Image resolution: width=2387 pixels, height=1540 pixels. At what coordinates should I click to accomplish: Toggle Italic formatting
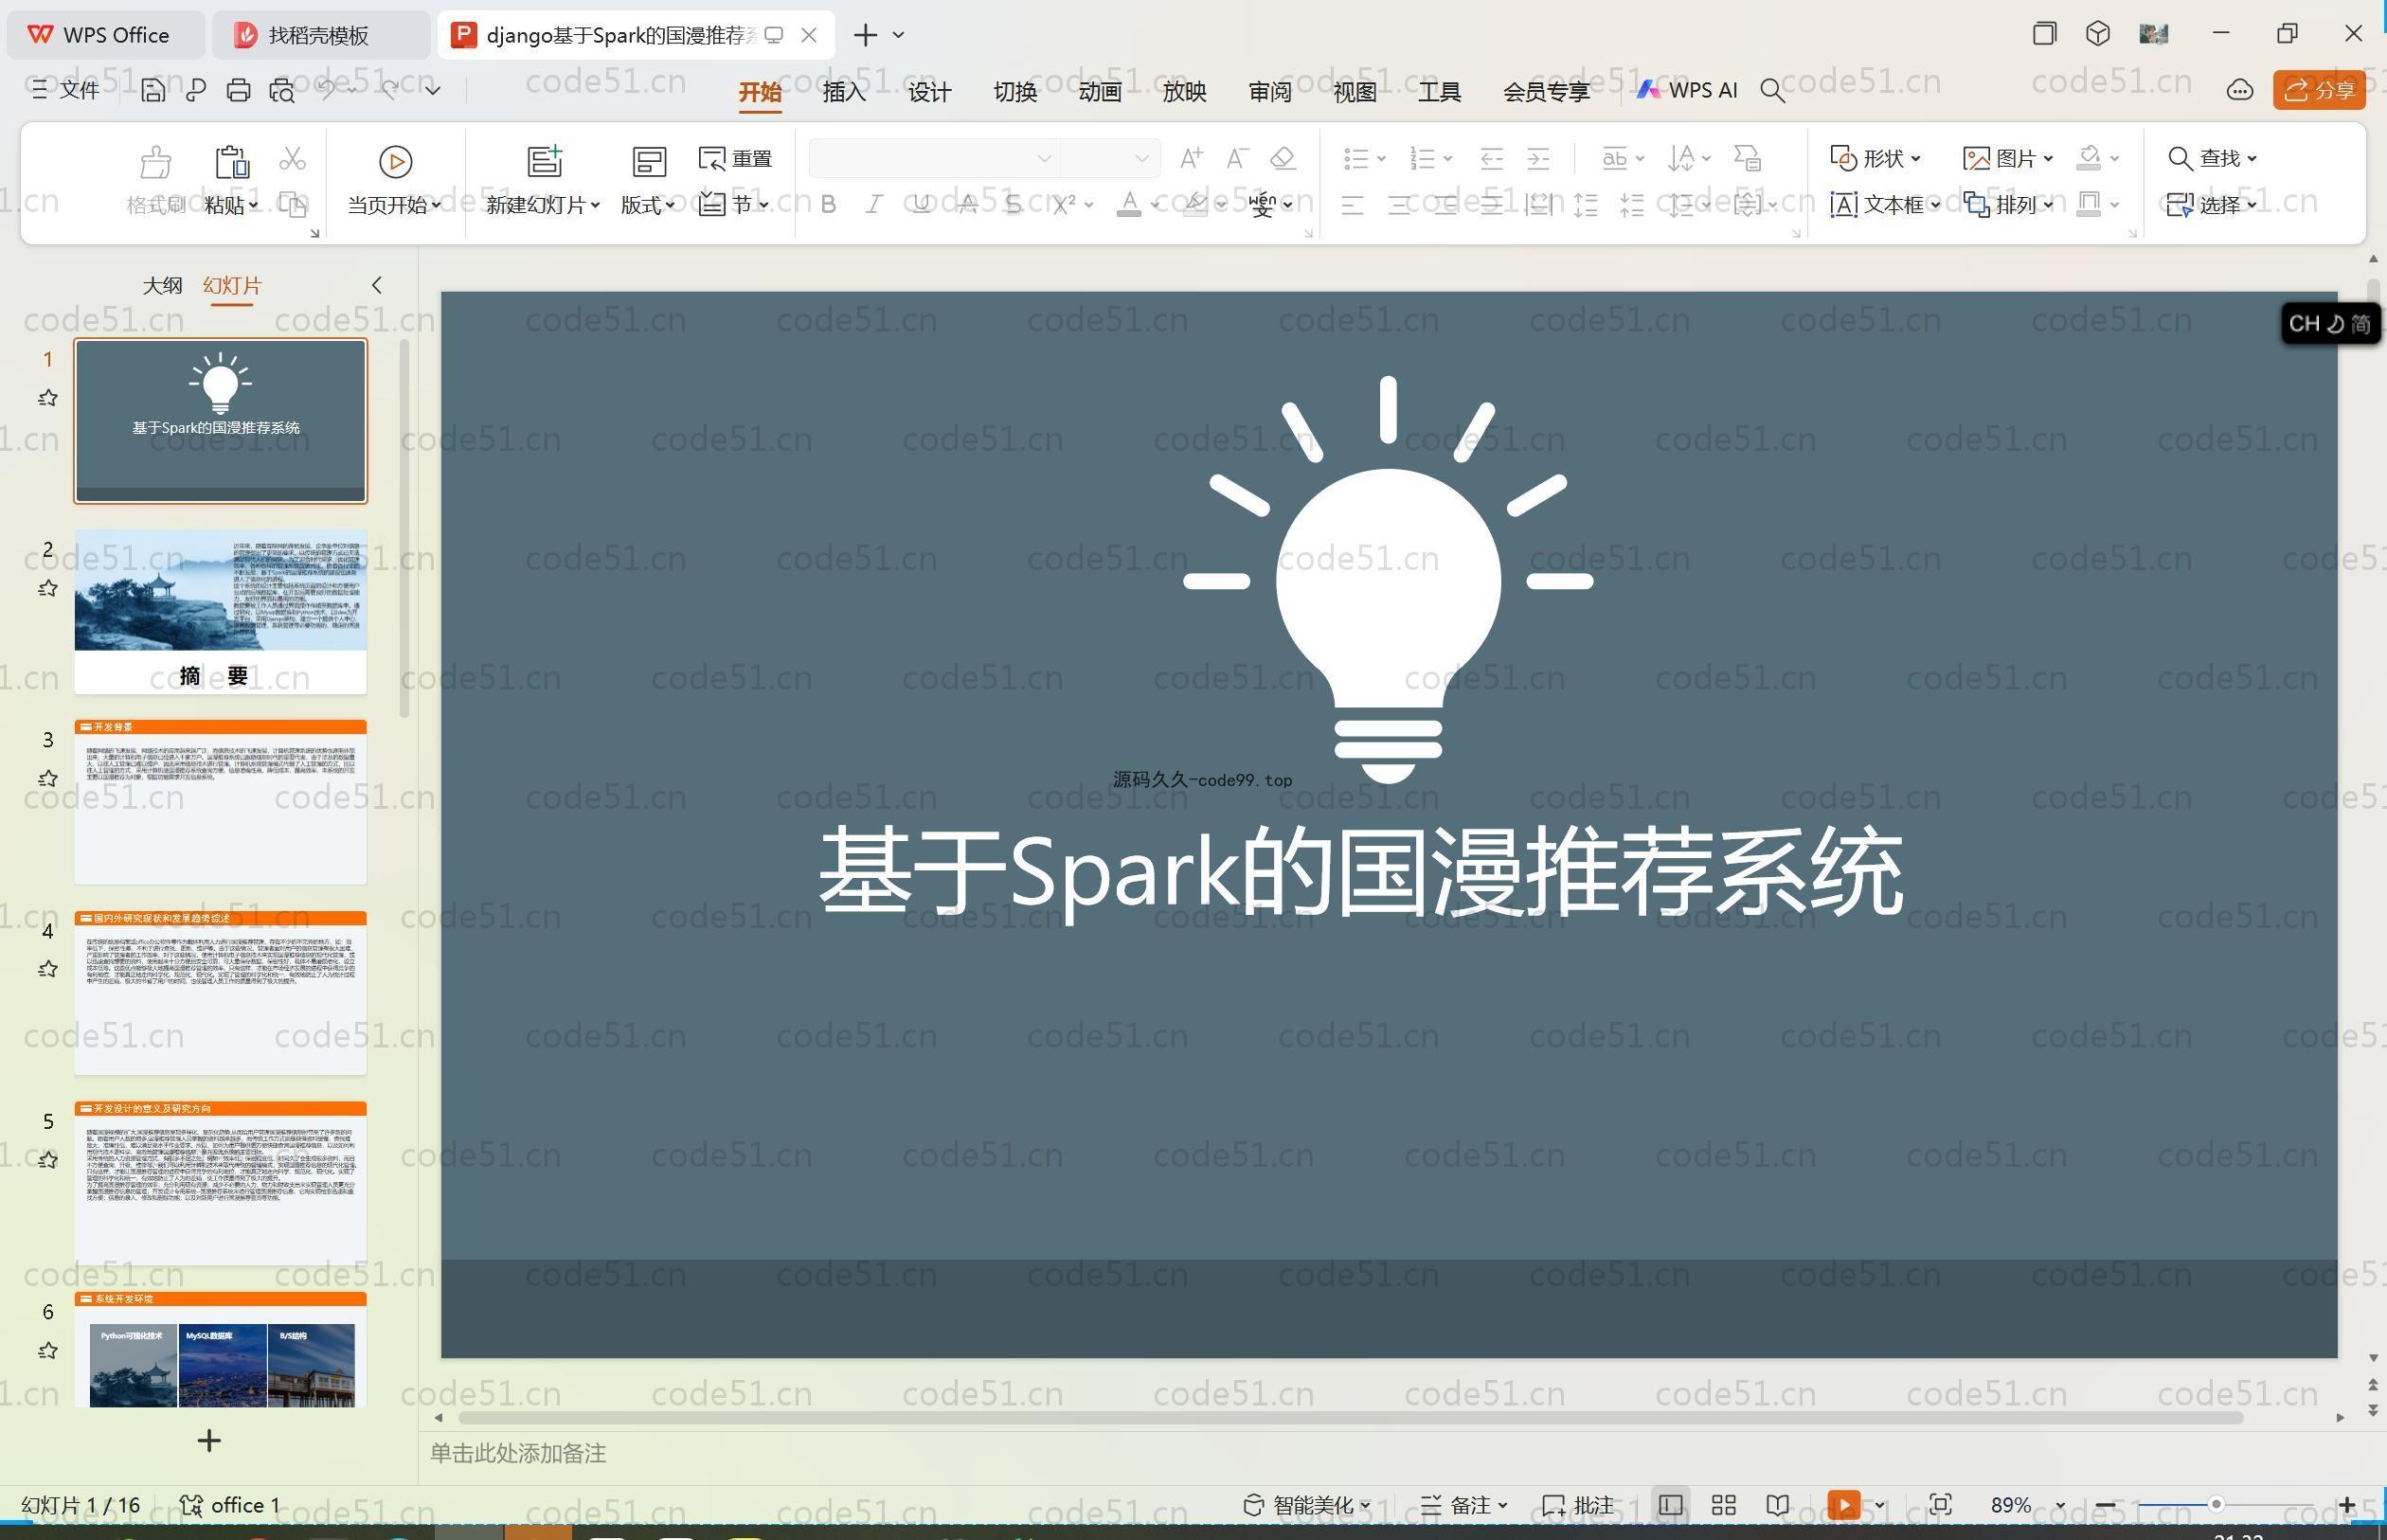tap(874, 204)
